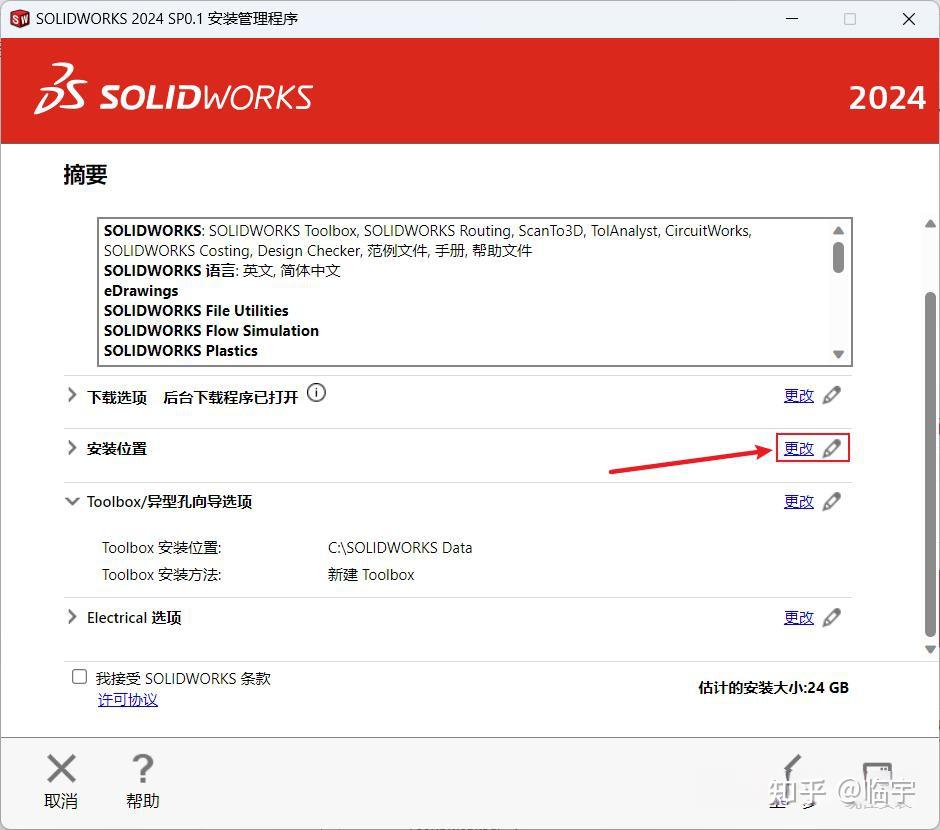
Task: Click the SOLIDWORKS installer icon in the title bar
Action: [x=18, y=18]
